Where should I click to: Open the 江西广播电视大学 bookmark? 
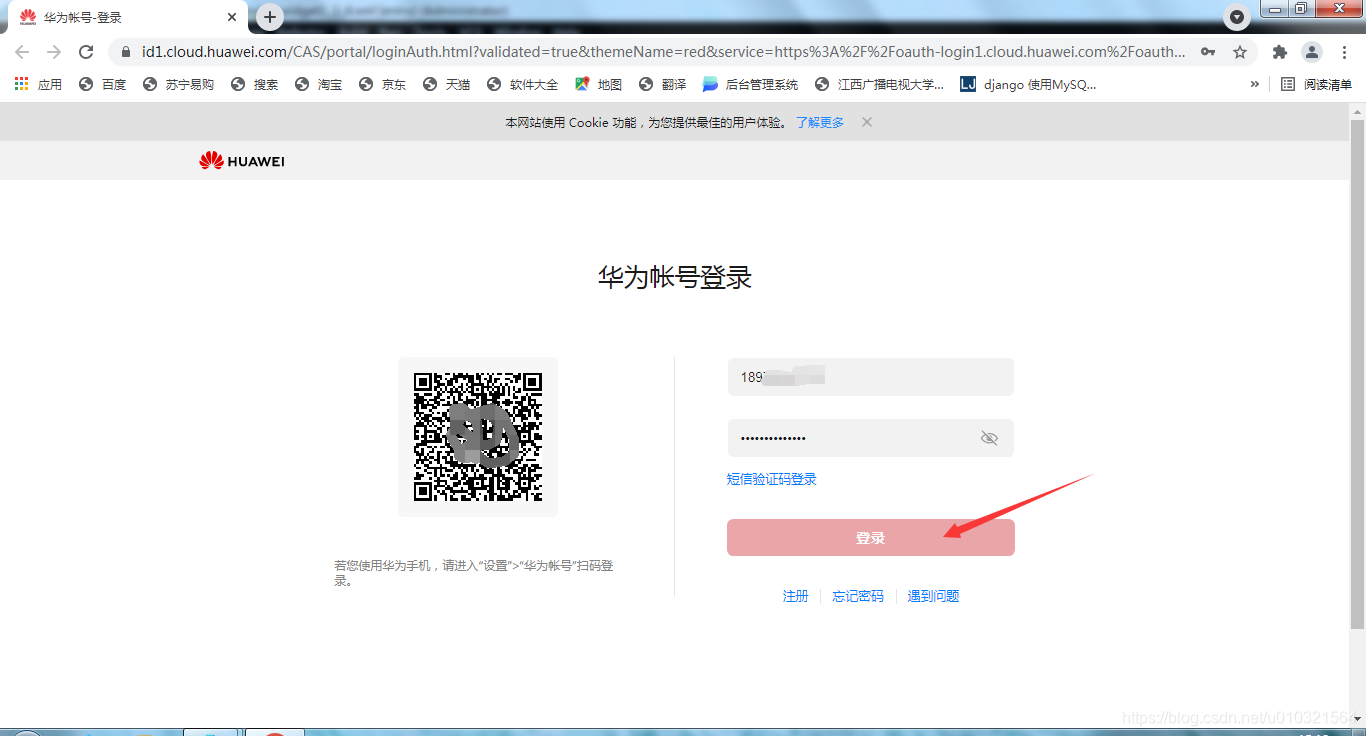point(879,85)
